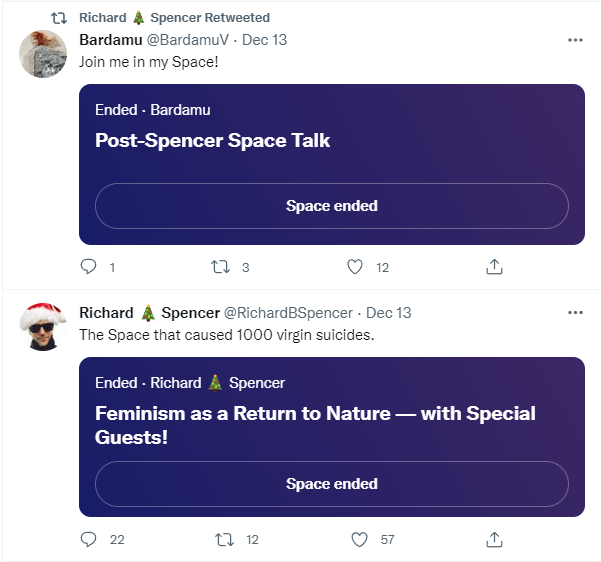Image resolution: width=601 pixels, height=562 pixels.
Task: Retweet Richard Spencer's Feminism Space tweet
Action: (x=224, y=539)
